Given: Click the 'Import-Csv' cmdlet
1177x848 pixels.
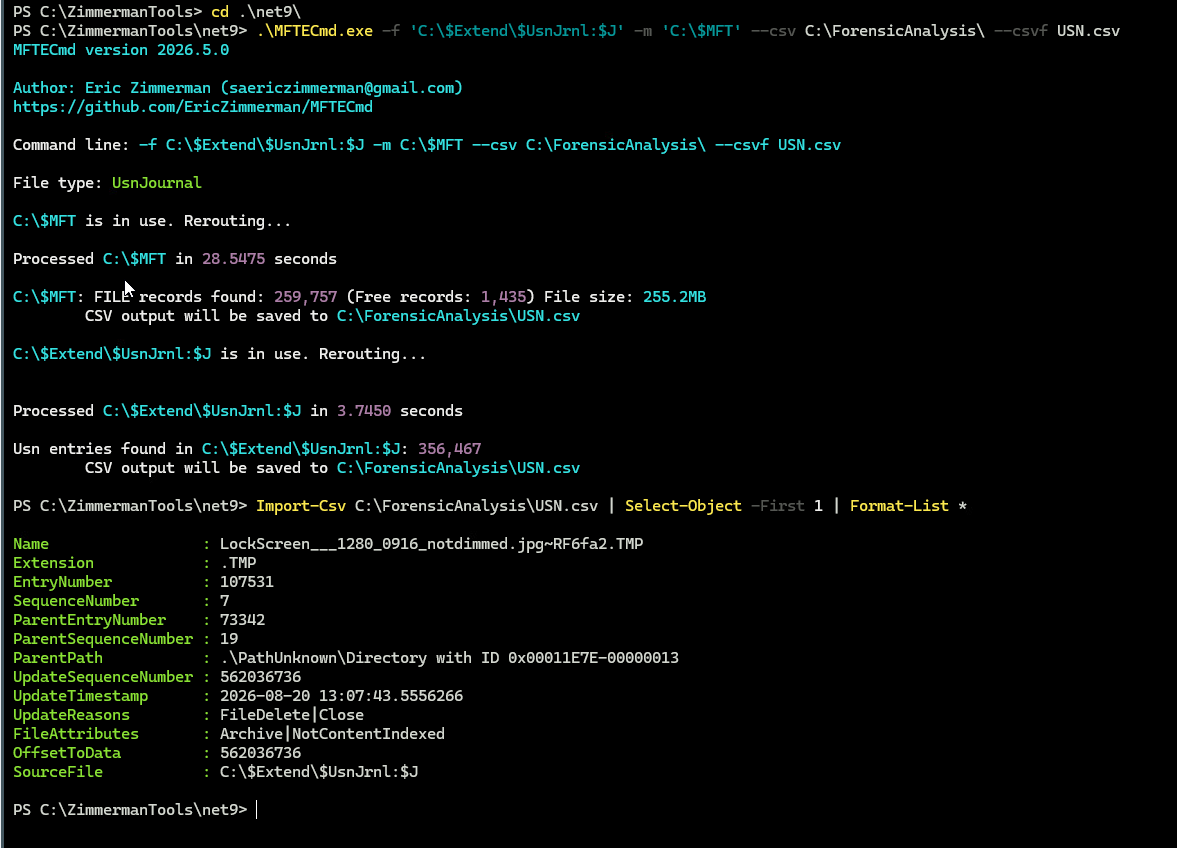Looking at the screenshot, I should coord(301,506).
